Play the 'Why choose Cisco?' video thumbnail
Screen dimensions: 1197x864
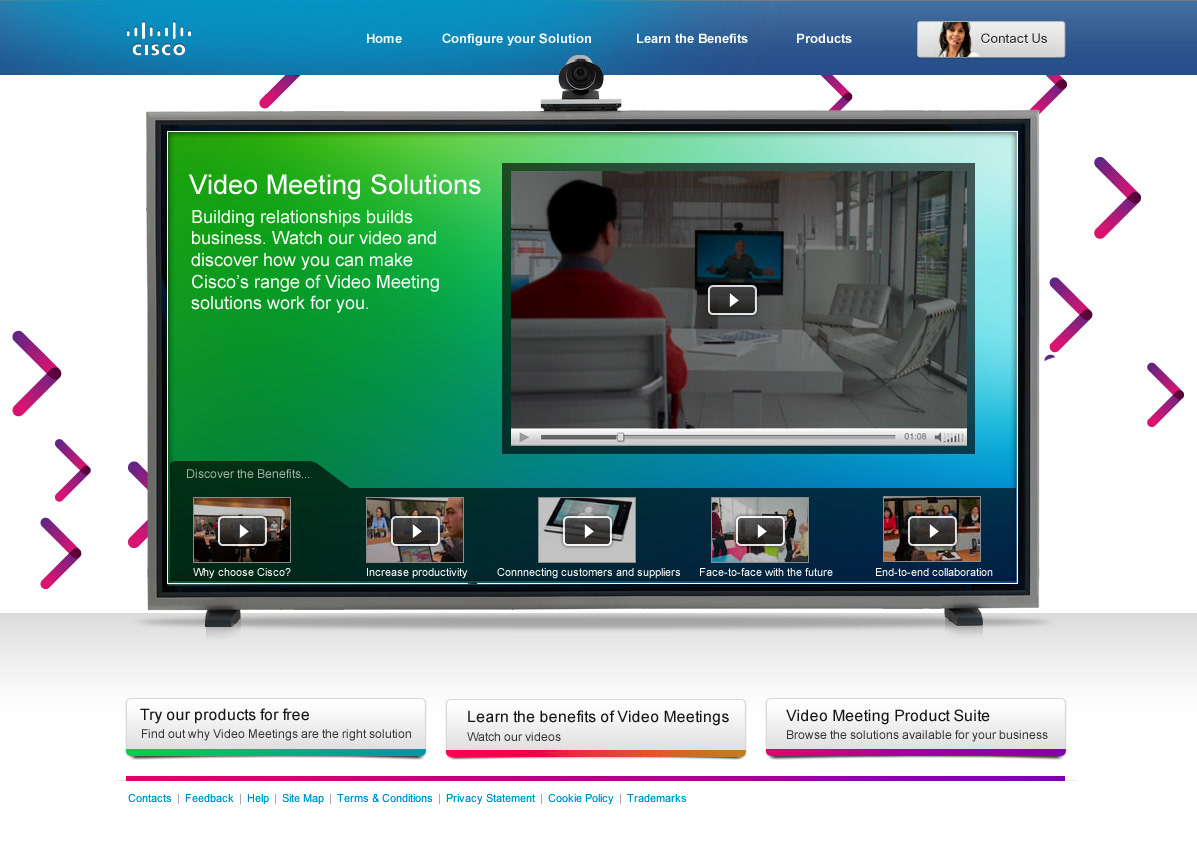click(x=242, y=530)
